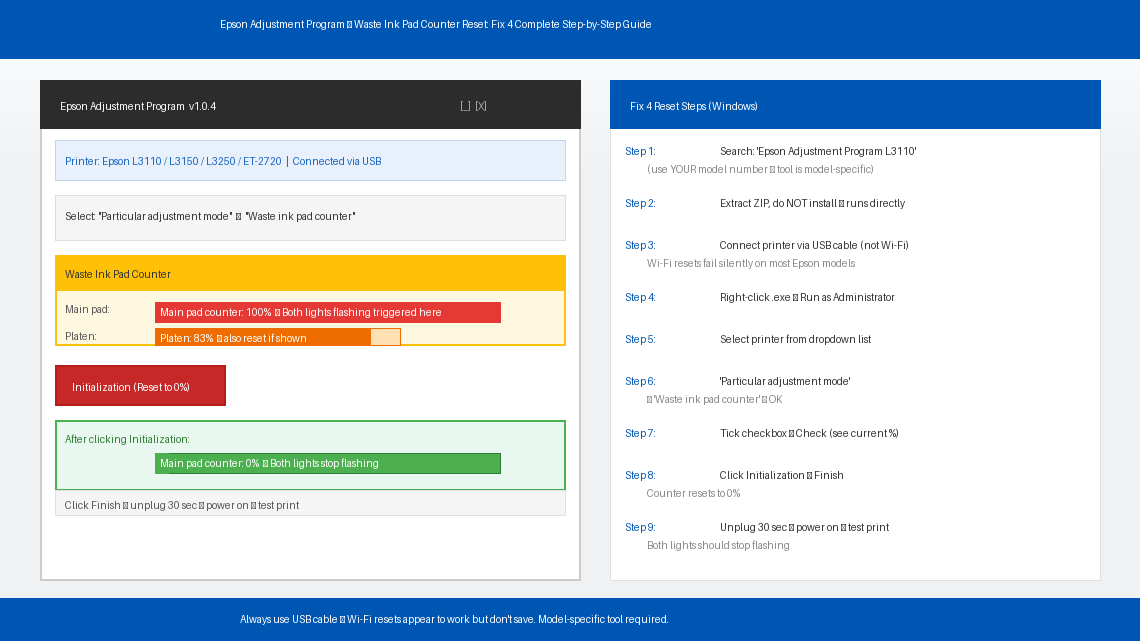Click the Step 9 label

click(x=640, y=527)
